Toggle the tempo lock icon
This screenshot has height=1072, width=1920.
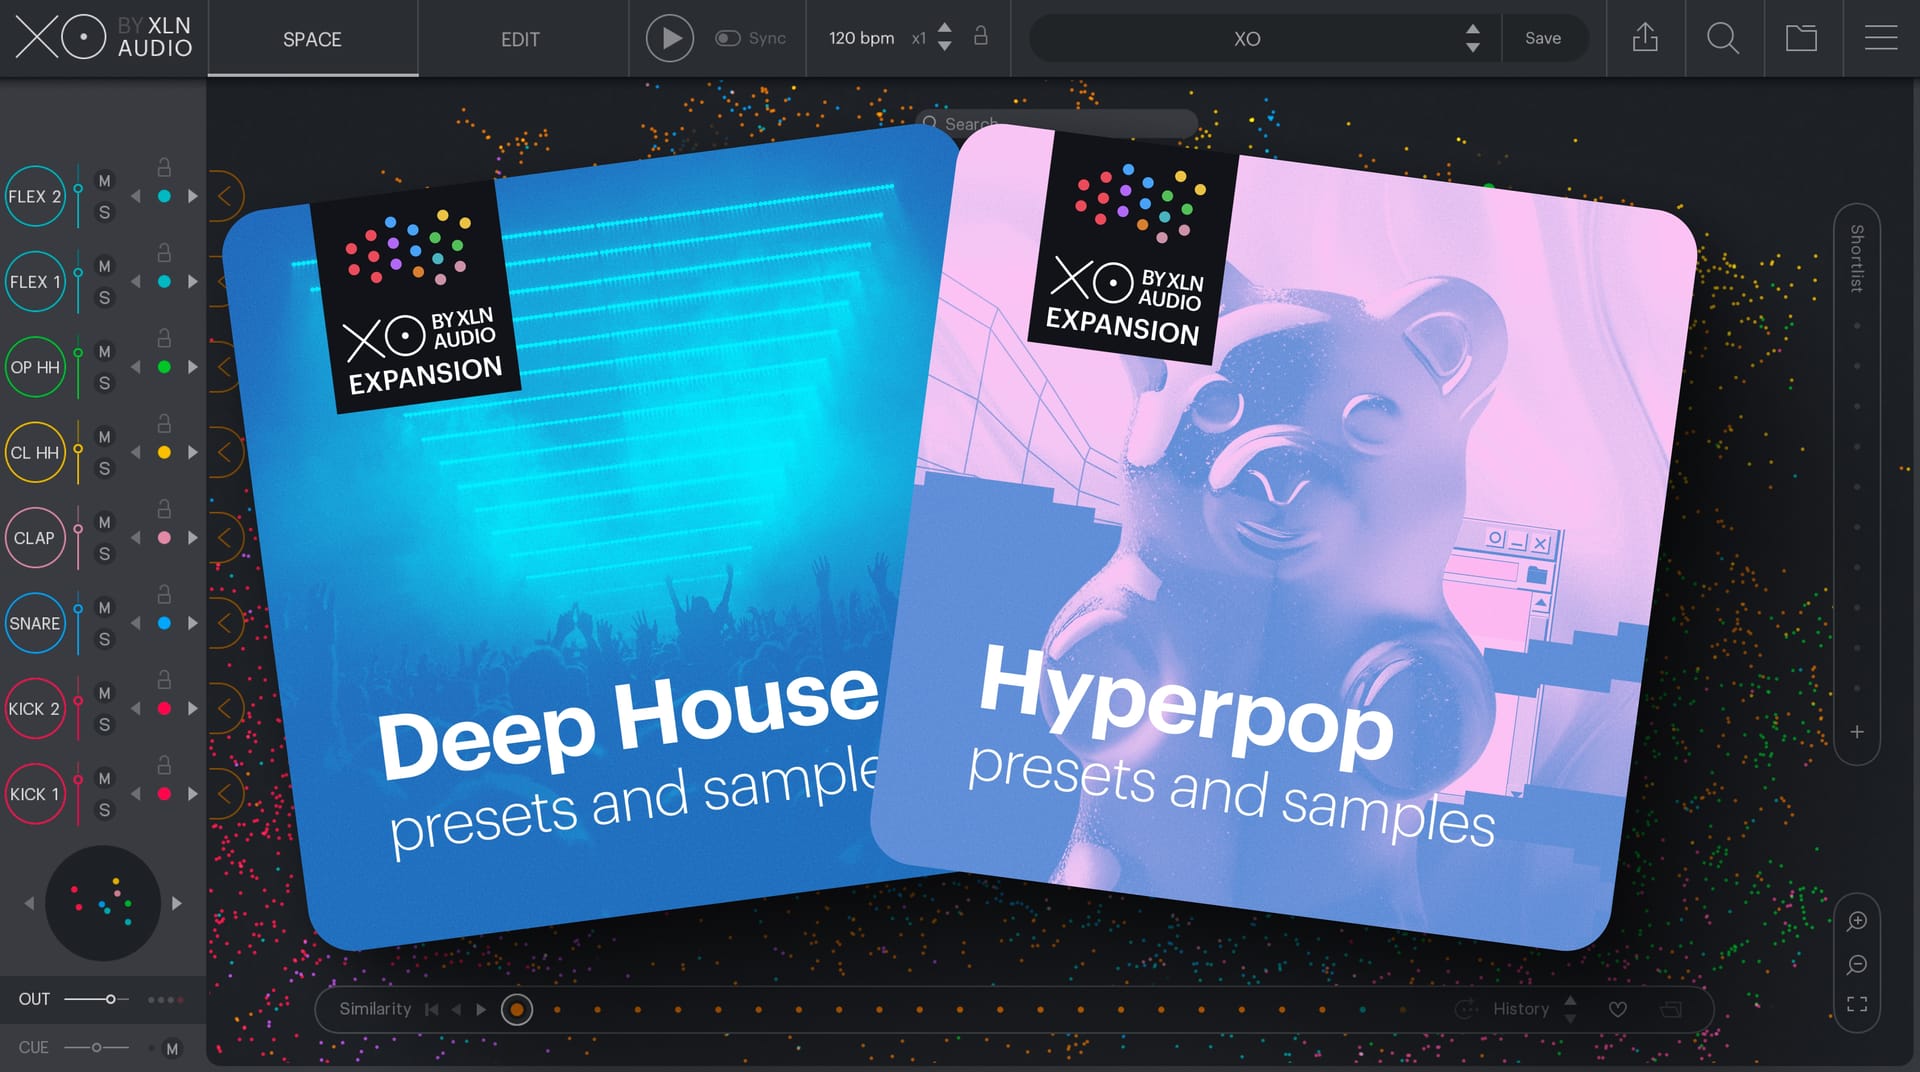(980, 36)
